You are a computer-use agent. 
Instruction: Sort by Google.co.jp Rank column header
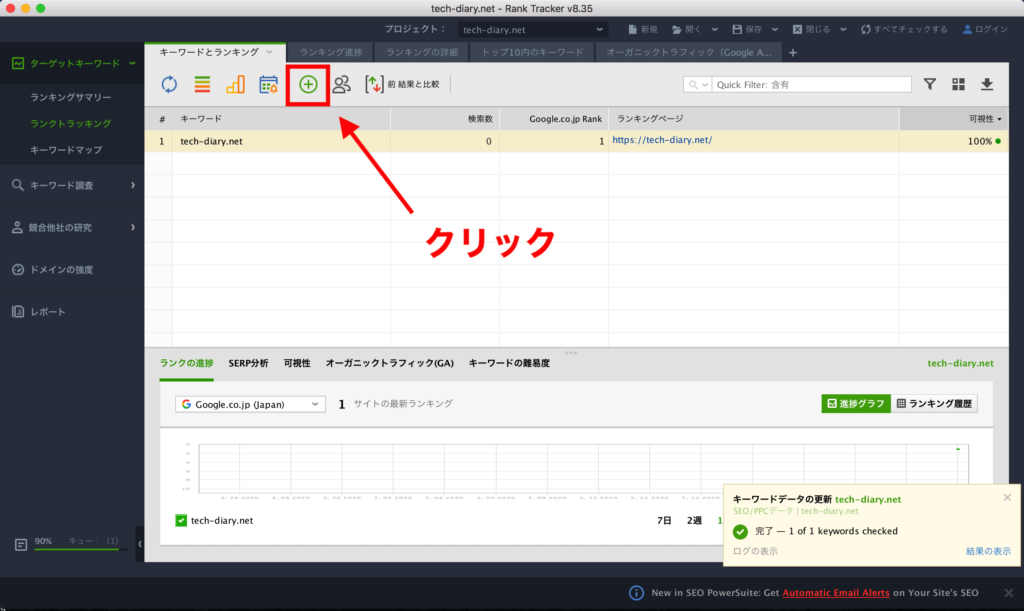554,119
